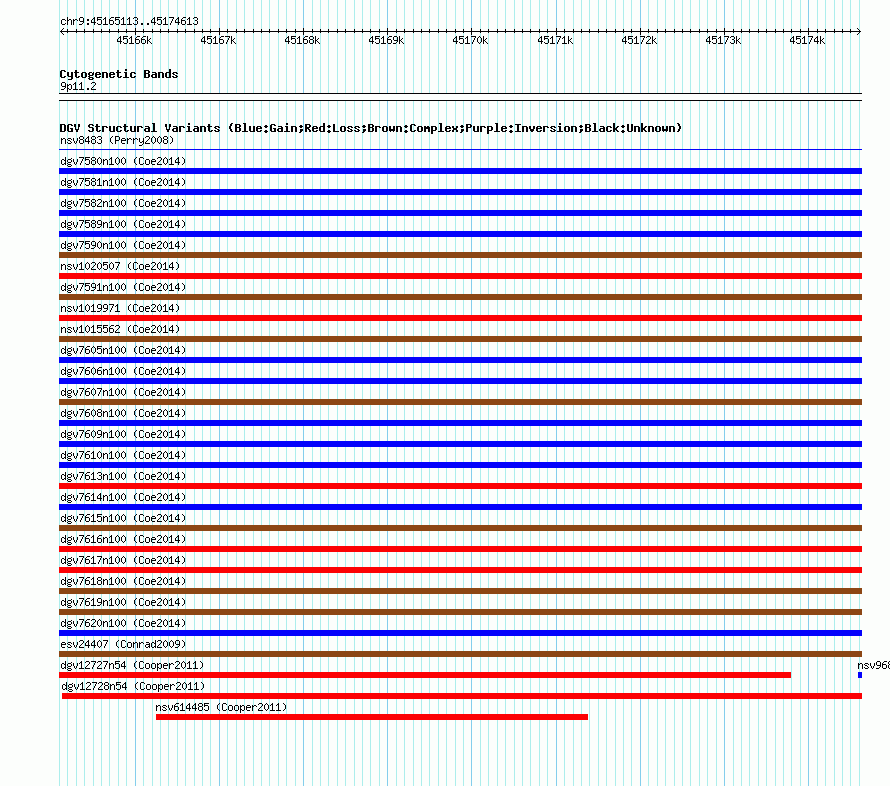Select the blue bar under dgv7582n100
The width and height of the screenshot is (890, 786).
pos(460,213)
